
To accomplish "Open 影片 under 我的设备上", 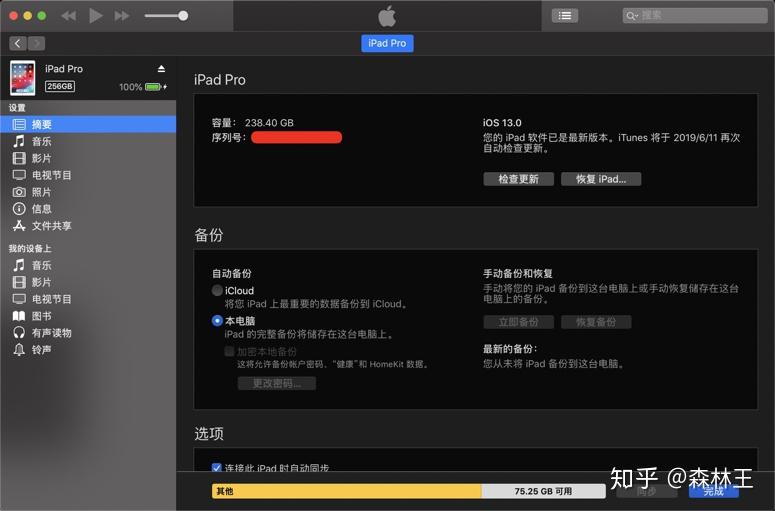I will coord(88,282).
